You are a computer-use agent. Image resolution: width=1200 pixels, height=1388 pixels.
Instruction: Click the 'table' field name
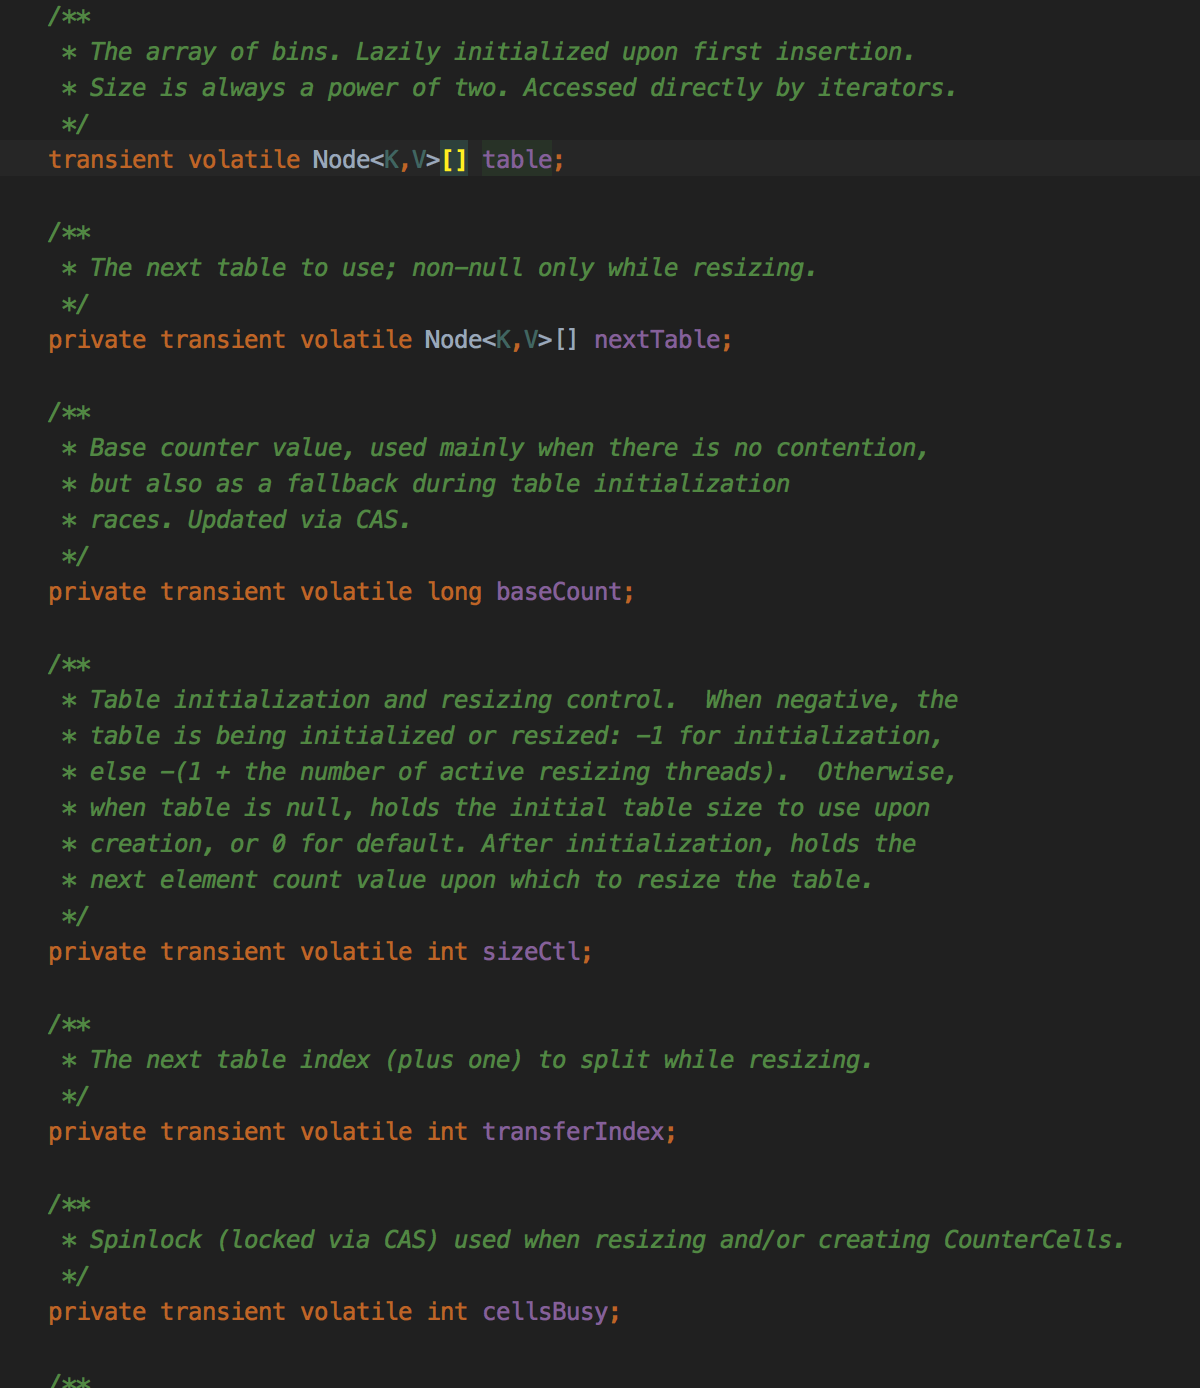(517, 160)
